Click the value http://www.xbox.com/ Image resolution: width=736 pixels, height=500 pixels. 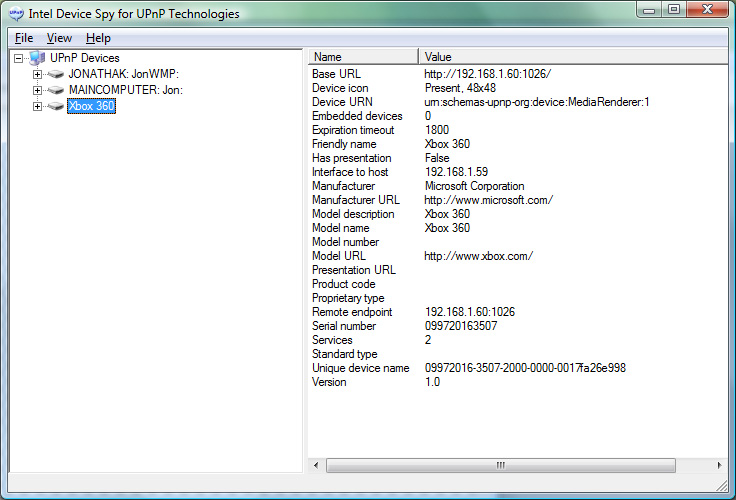click(x=478, y=256)
